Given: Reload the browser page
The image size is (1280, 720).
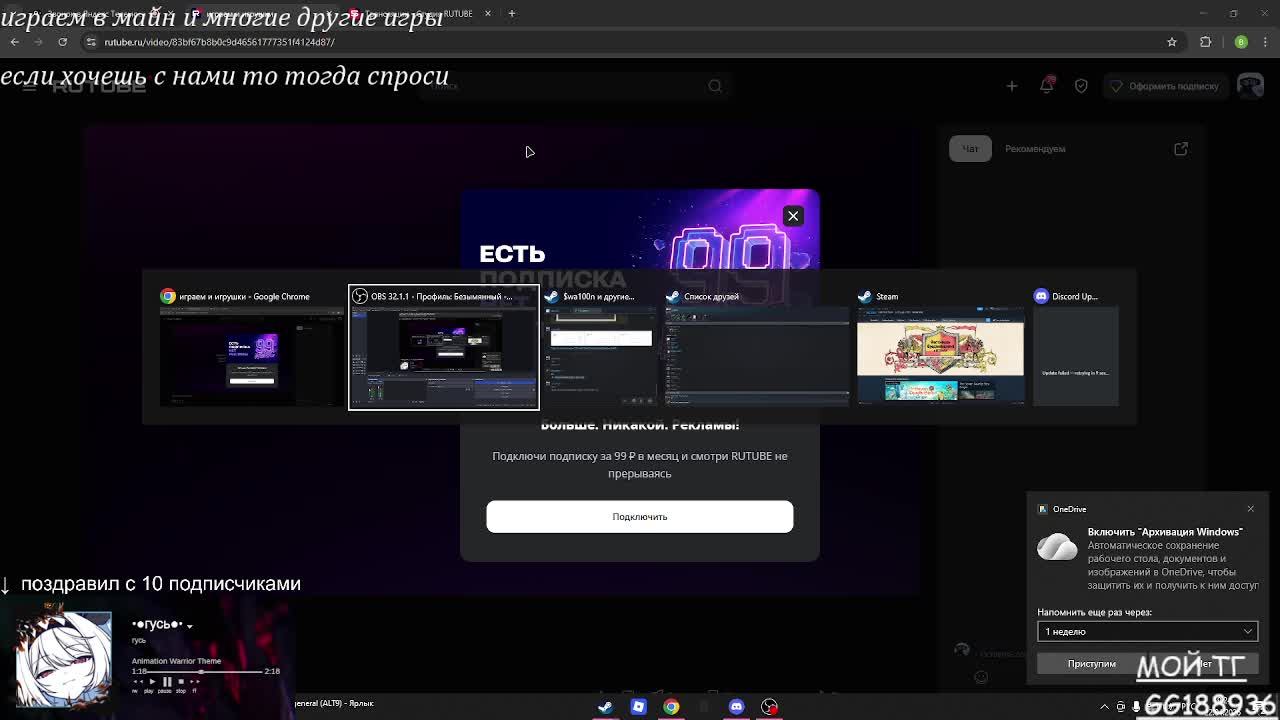Looking at the screenshot, I should click(62, 42).
